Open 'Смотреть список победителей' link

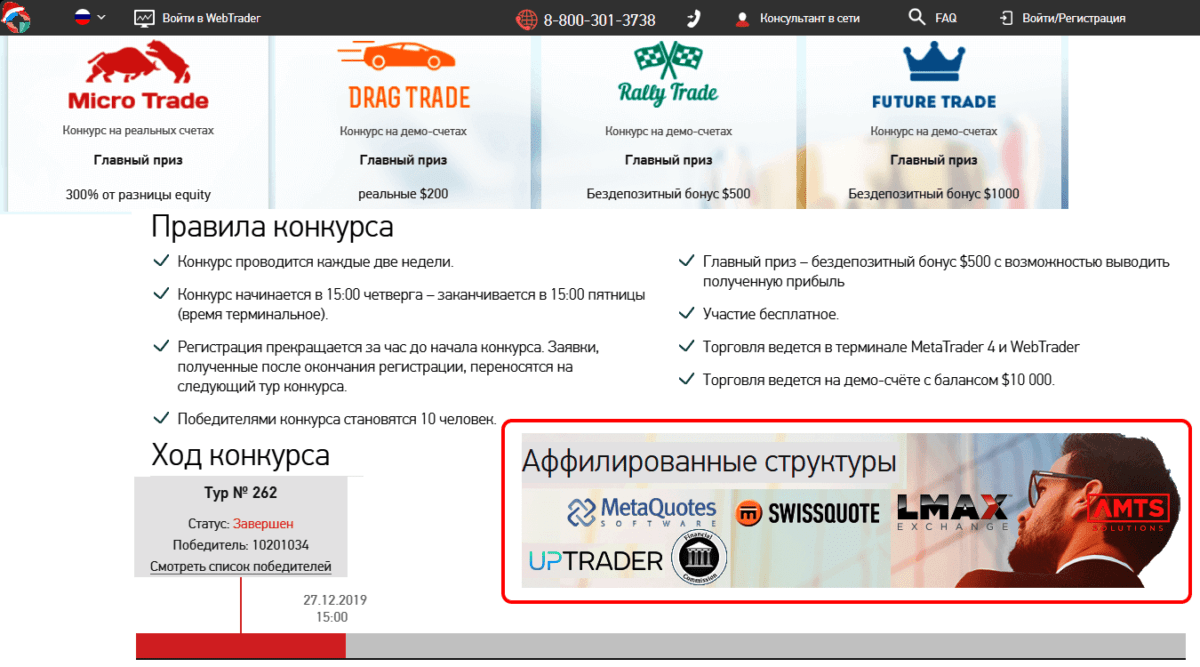pyautogui.click(x=240, y=567)
